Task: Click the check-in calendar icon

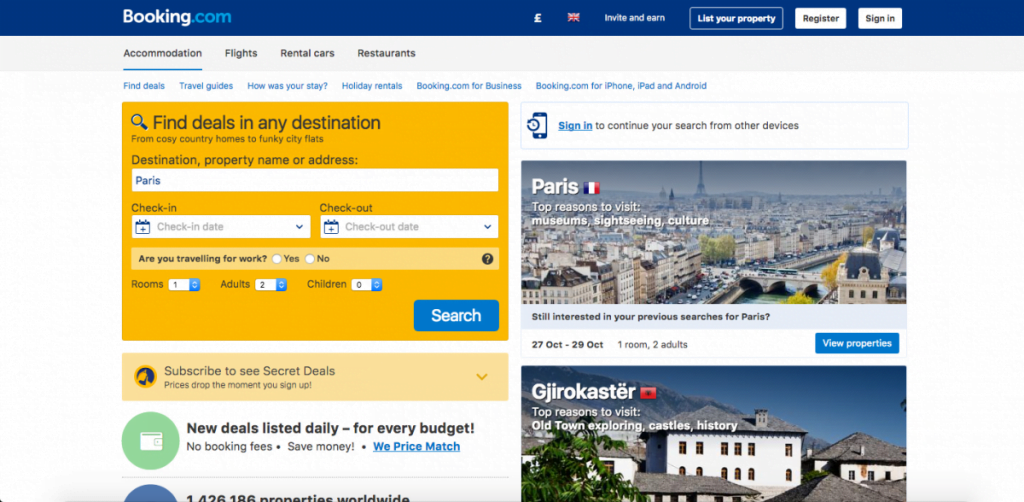Action: pos(142,227)
